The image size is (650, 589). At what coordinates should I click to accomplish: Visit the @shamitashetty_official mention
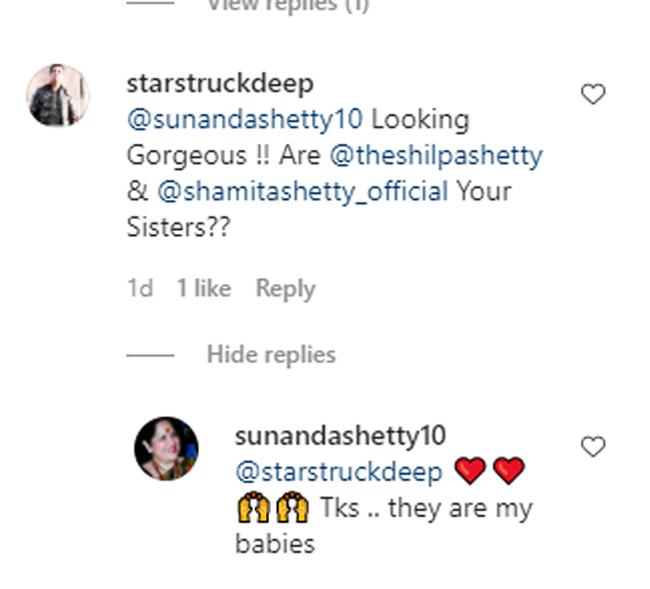point(303,191)
